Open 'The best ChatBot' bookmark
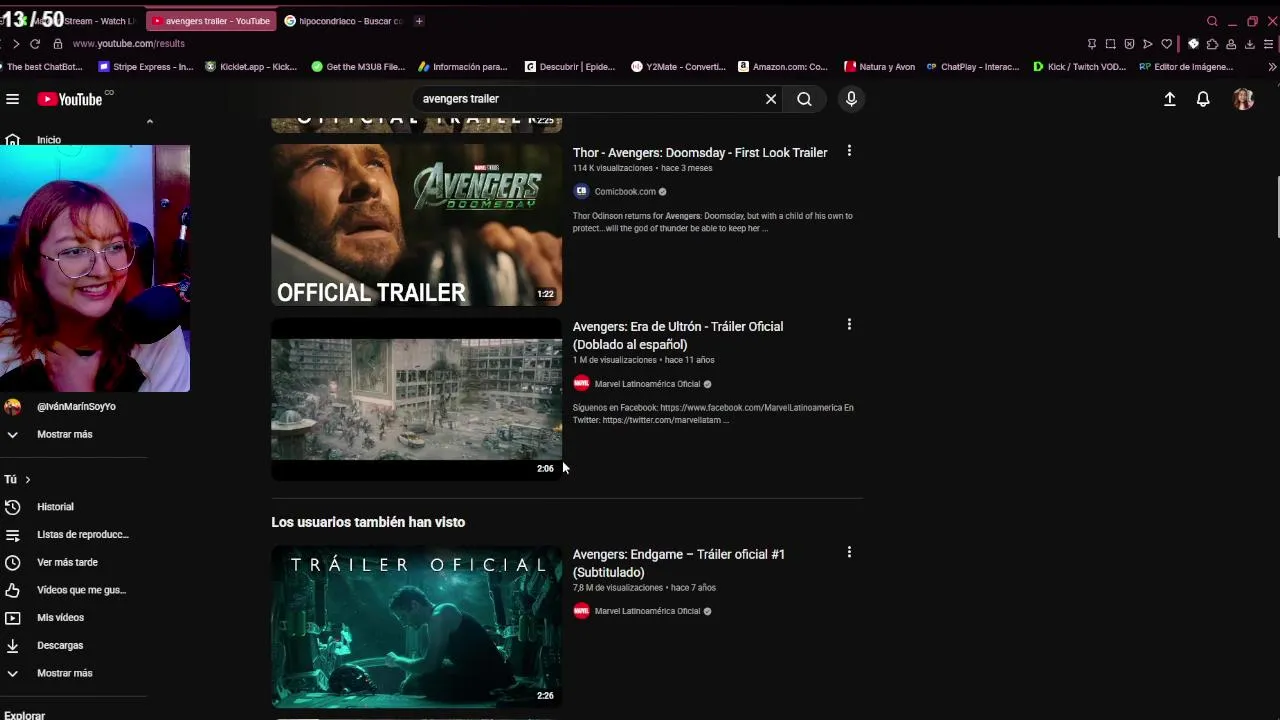This screenshot has height=720, width=1280. (44, 67)
